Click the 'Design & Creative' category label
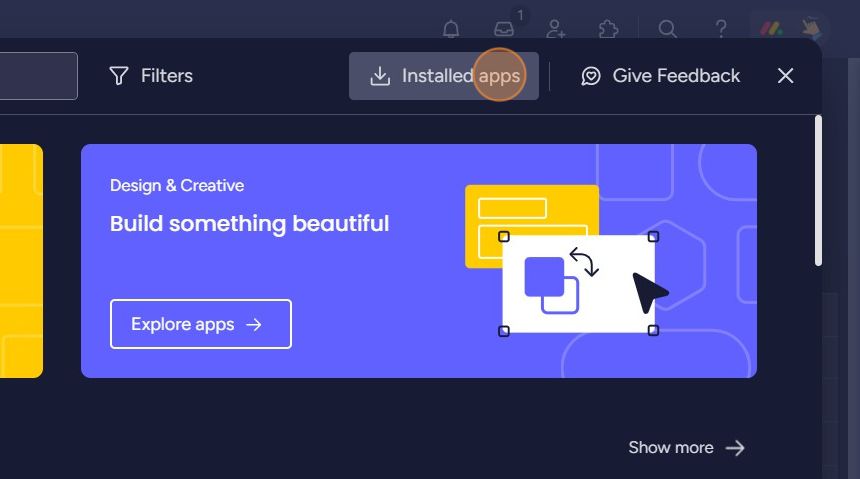Viewport: 860px width, 479px height. coord(177,185)
